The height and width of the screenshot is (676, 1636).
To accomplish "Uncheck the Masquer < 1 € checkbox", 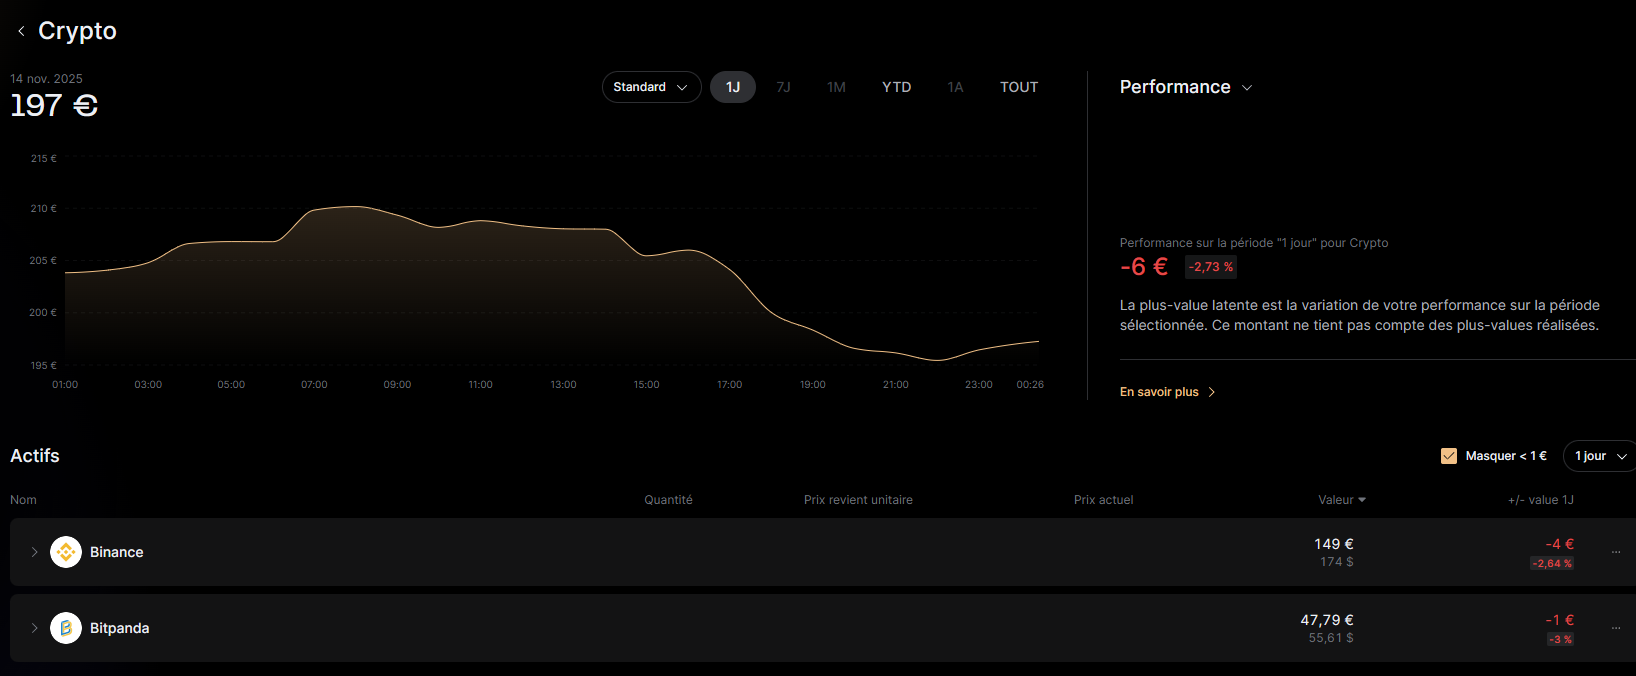I will (1448, 456).
